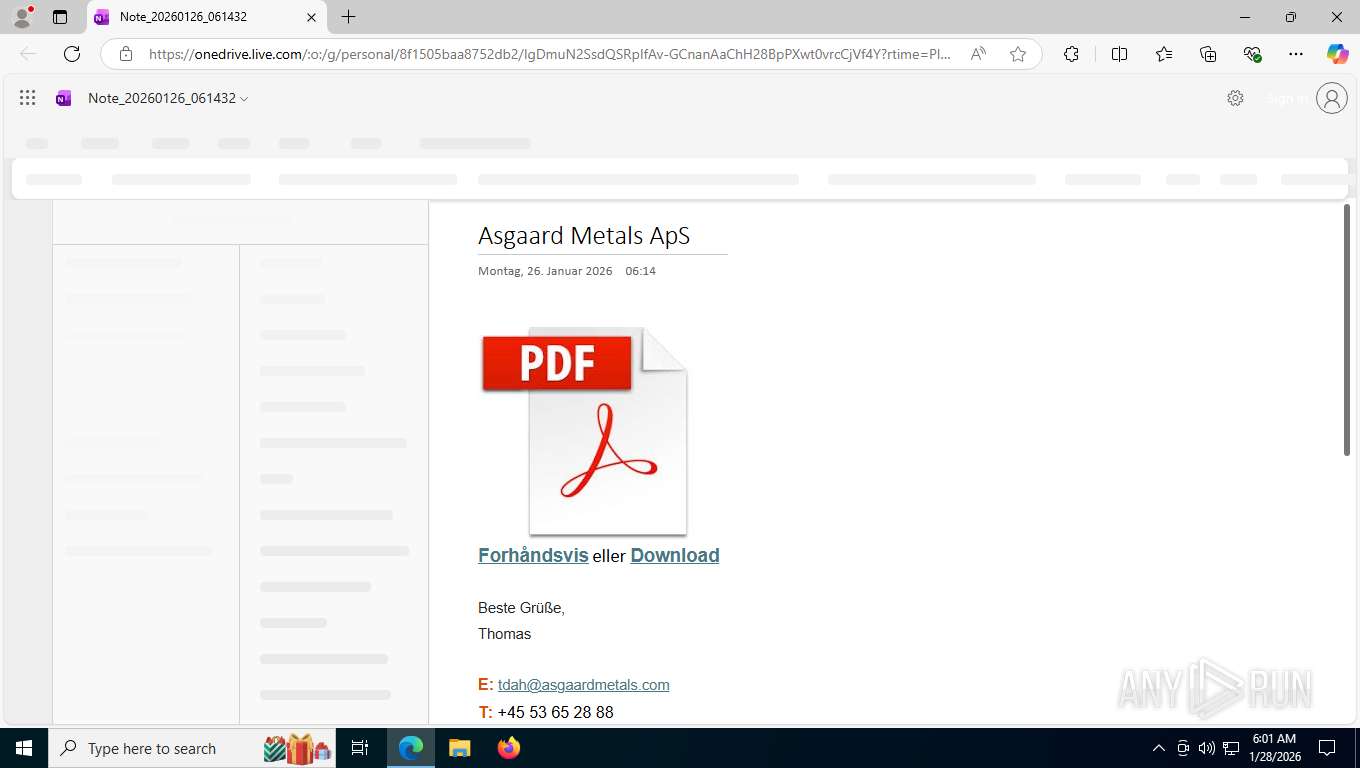Click the Thomas signature text
Viewport: 1360px width, 768px height.
pyautogui.click(x=504, y=634)
